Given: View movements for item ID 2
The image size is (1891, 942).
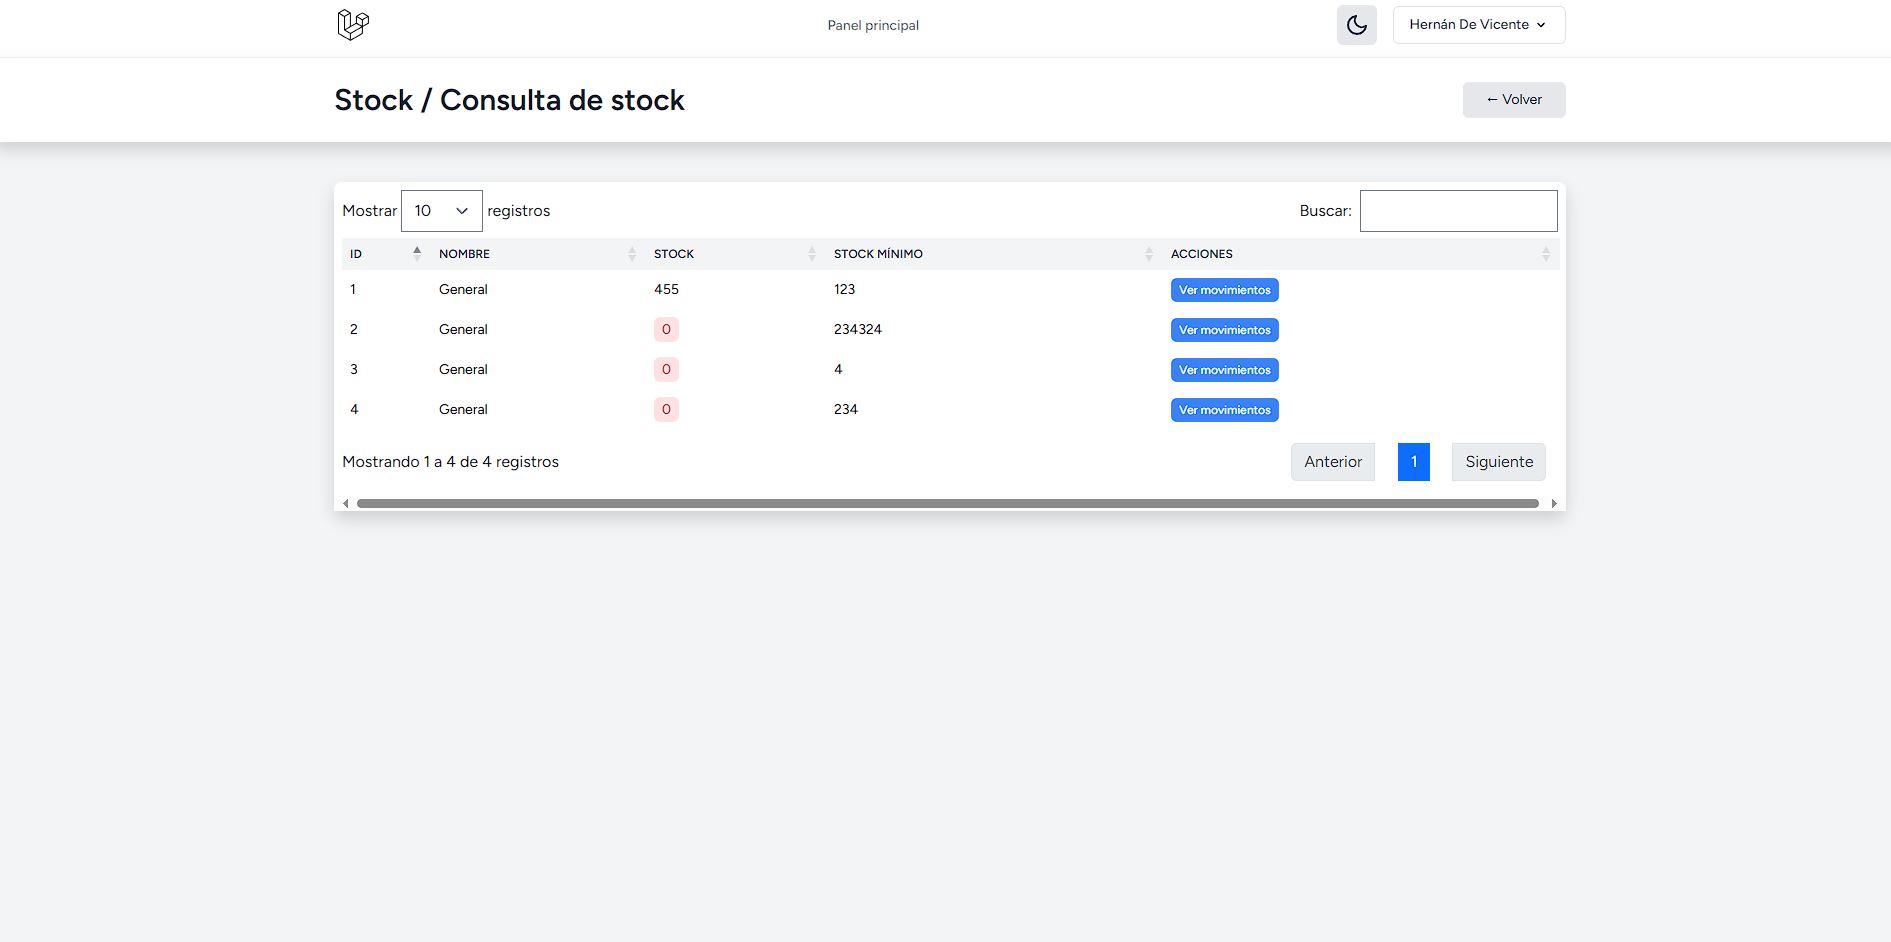Looking at the screenshot, I should coord(1224,330).
